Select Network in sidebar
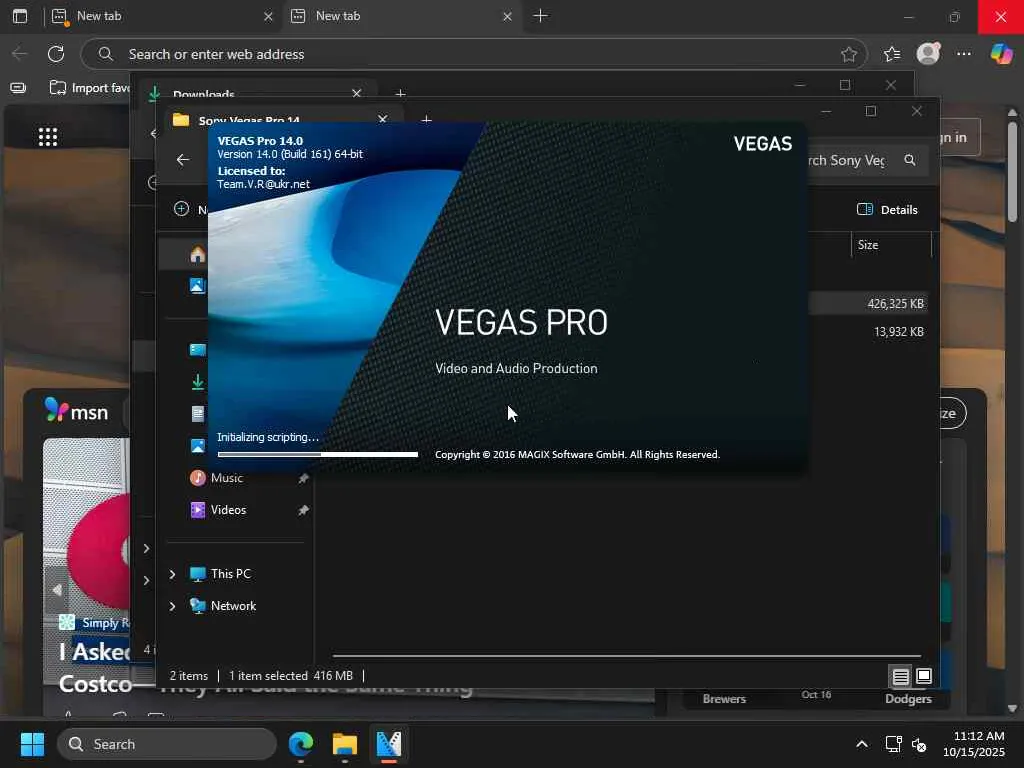The width and height of the screenshot is (1024, 768). pyautogui.click(x=233, y=606)
